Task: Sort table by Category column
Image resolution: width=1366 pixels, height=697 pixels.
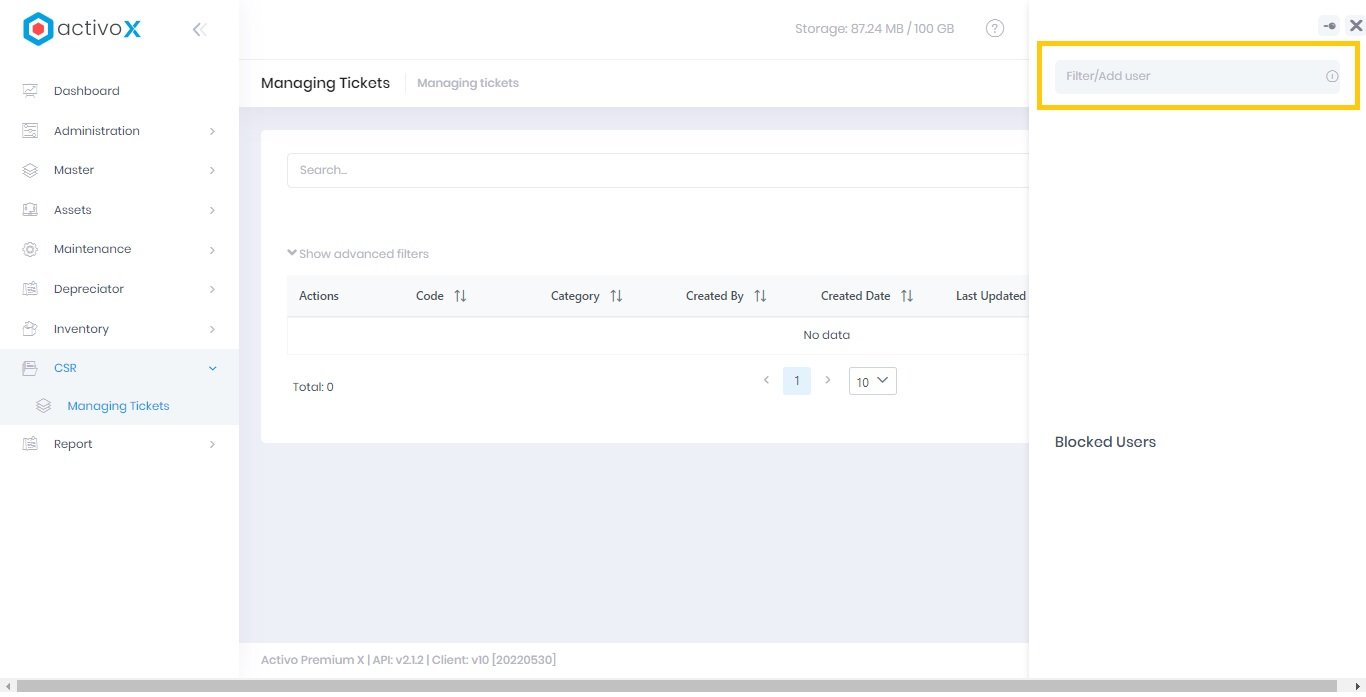Action: (x=616, y=296)
